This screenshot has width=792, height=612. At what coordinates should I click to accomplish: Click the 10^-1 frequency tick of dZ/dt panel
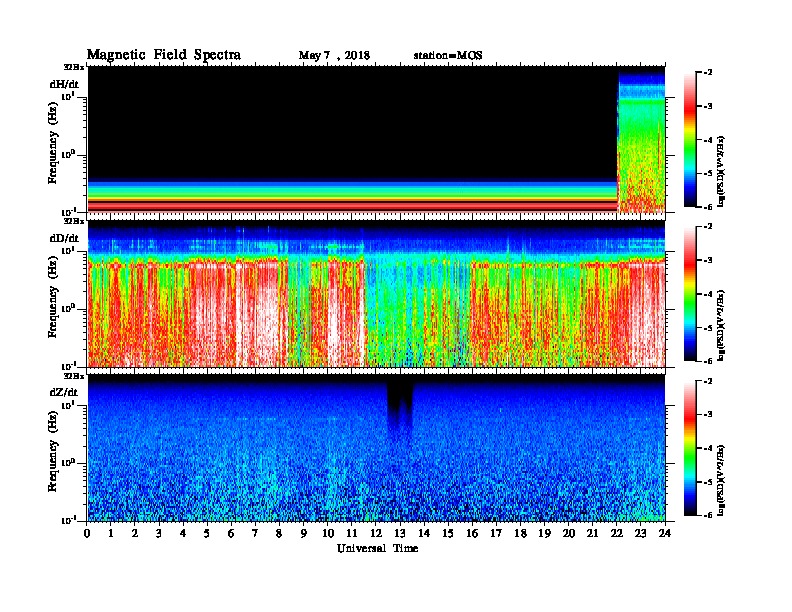69,520
